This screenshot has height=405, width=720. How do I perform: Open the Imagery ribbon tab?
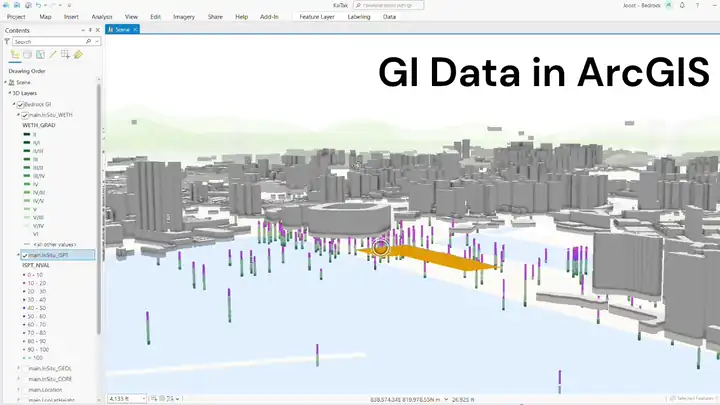pos(184,17)
